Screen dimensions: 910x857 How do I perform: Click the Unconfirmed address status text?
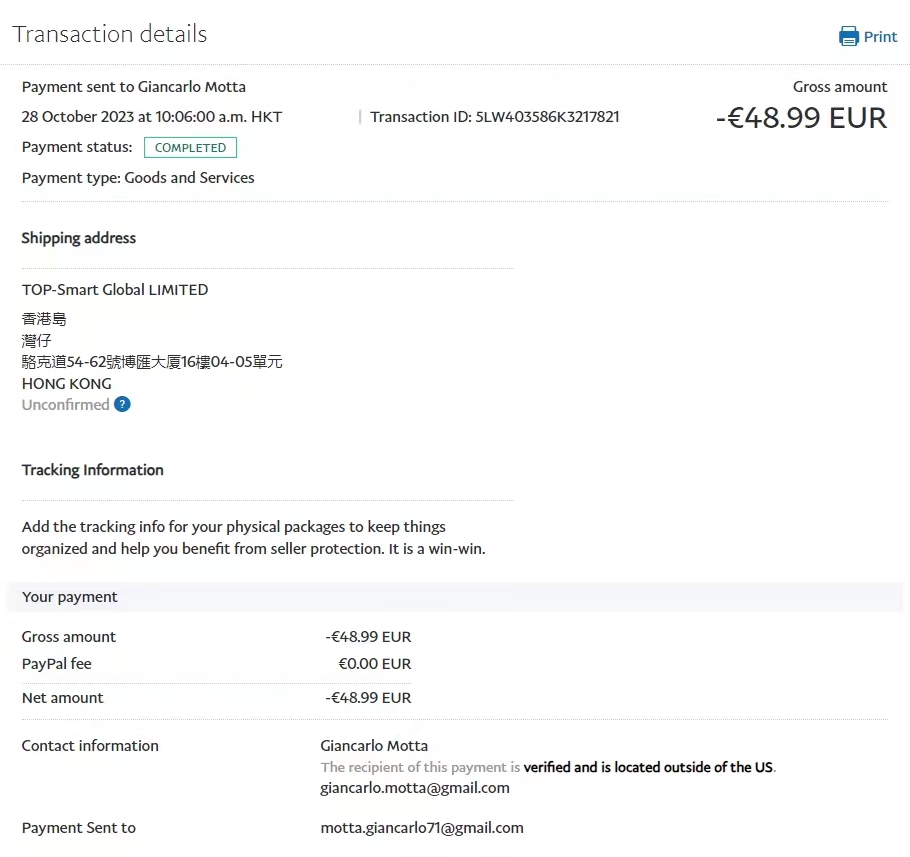[x=66, y=405]
